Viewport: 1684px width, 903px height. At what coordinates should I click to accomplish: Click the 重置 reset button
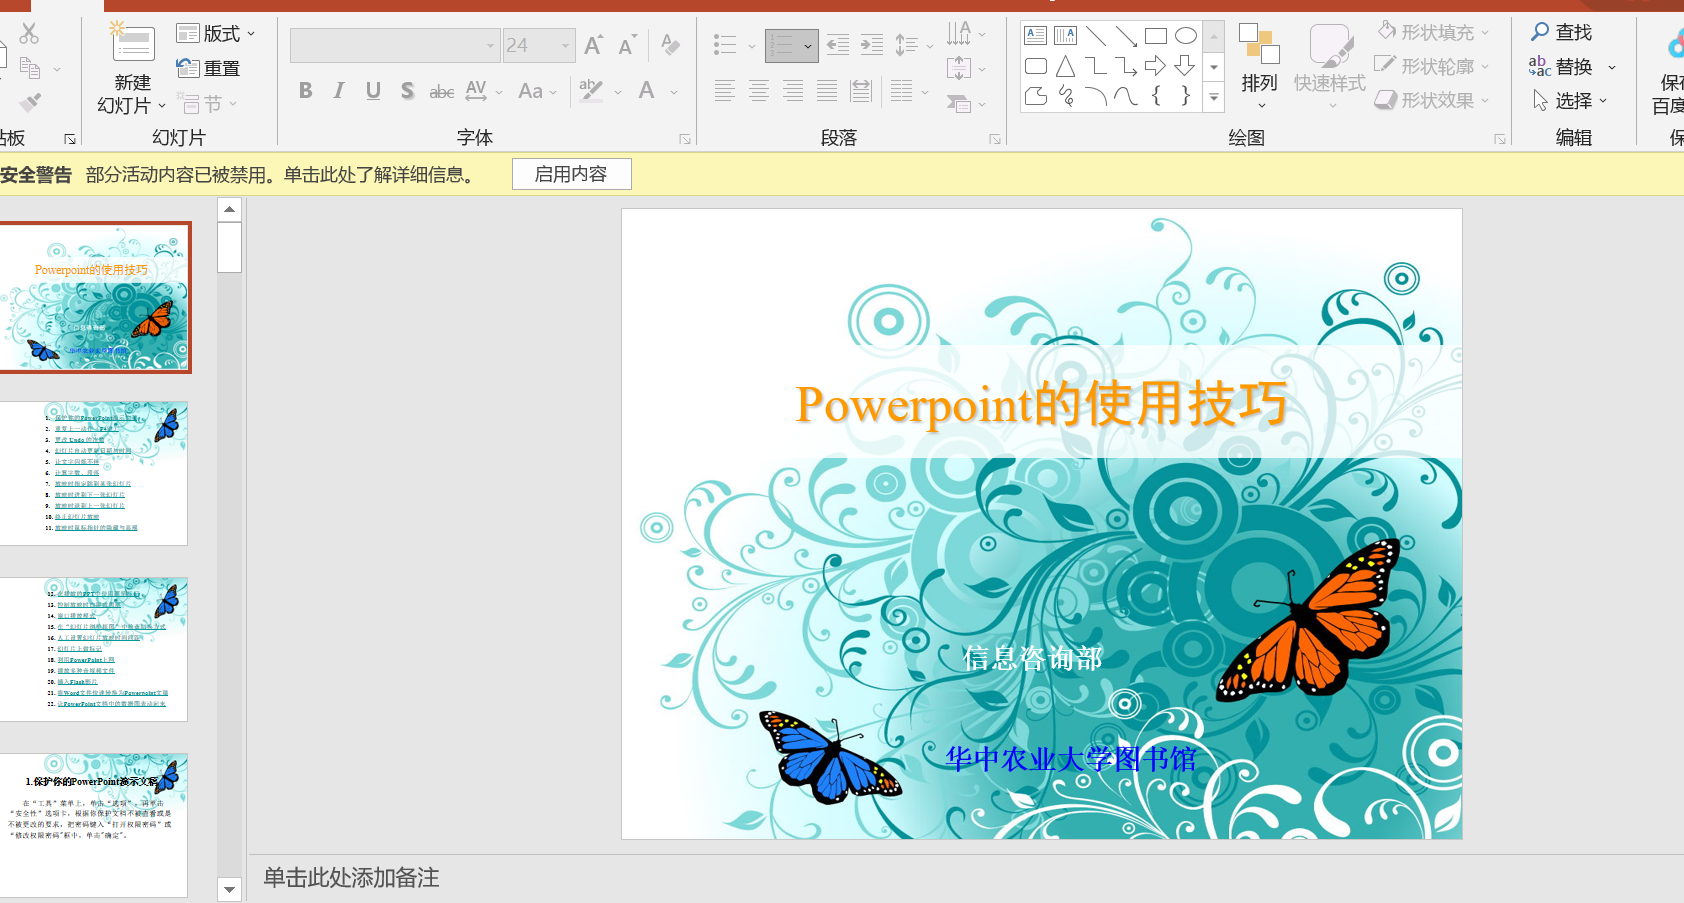click(208, 68)
